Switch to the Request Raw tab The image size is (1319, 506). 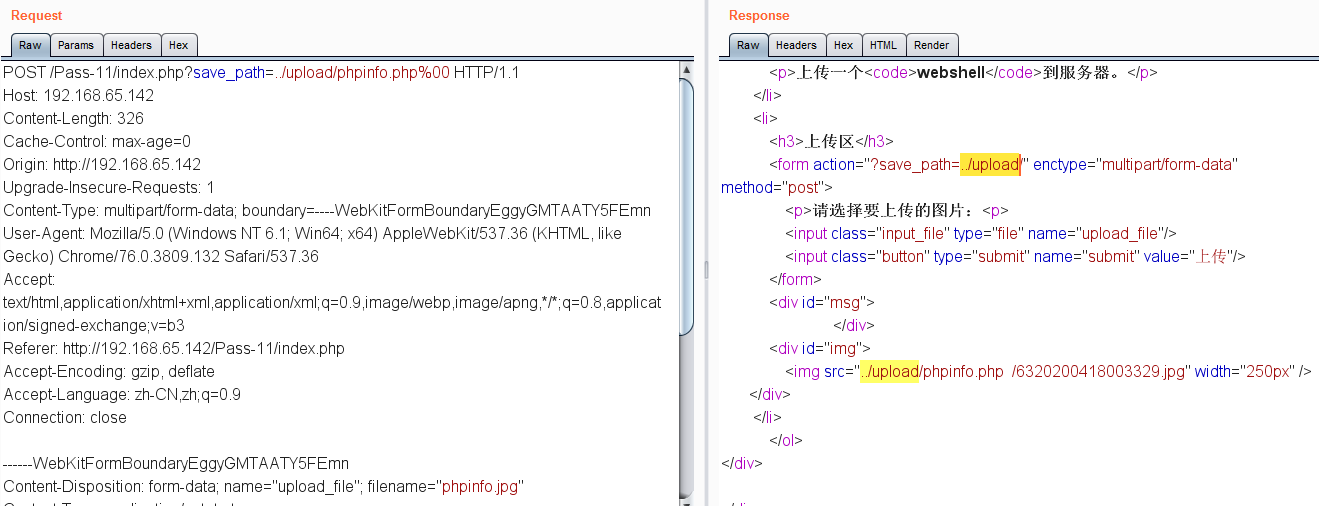click(30, 45)
